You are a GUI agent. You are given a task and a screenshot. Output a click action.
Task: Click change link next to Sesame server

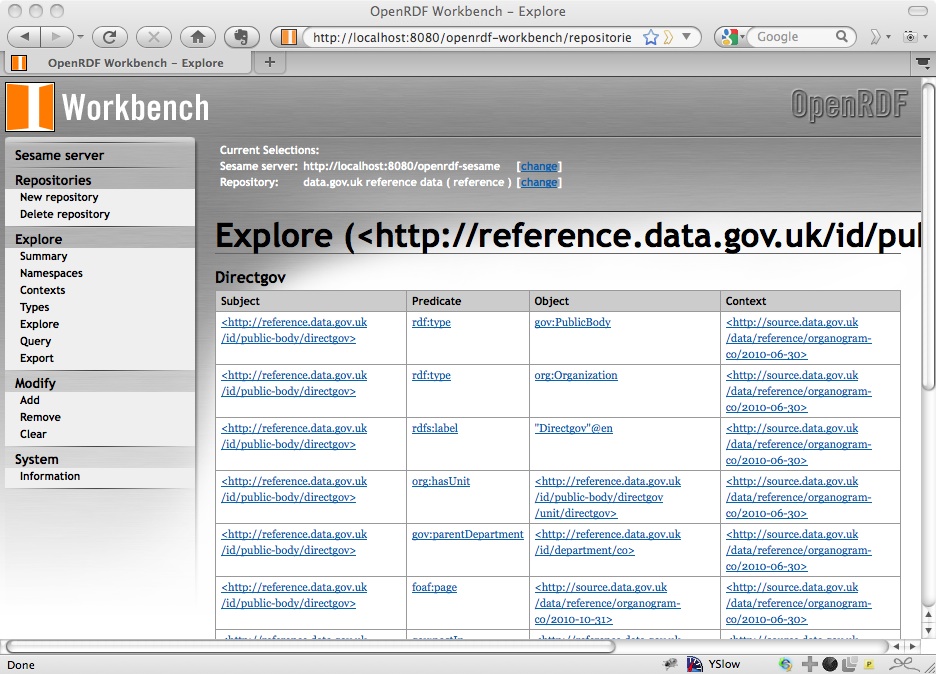pyautogui.click(x=539, y=166)
